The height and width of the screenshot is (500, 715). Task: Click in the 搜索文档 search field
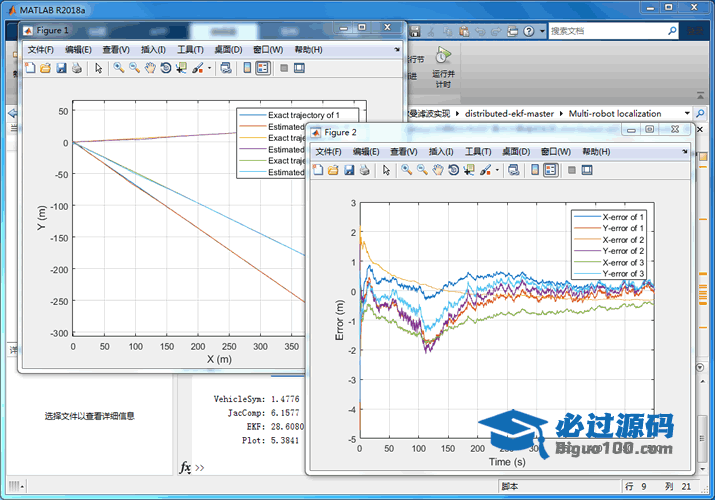607,31
